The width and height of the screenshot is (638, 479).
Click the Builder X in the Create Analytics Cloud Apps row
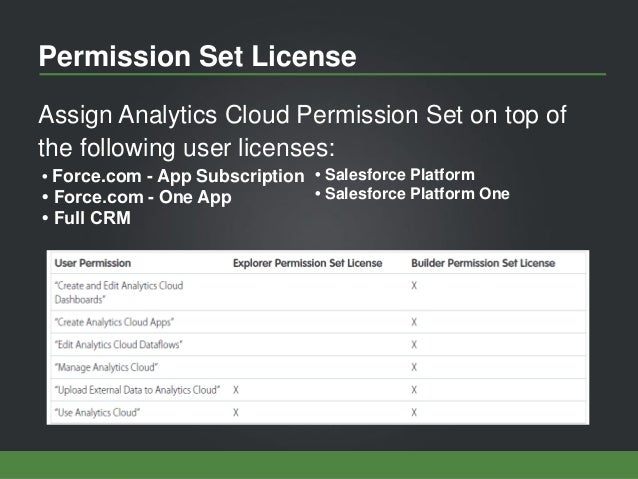[x=414, y=322]
